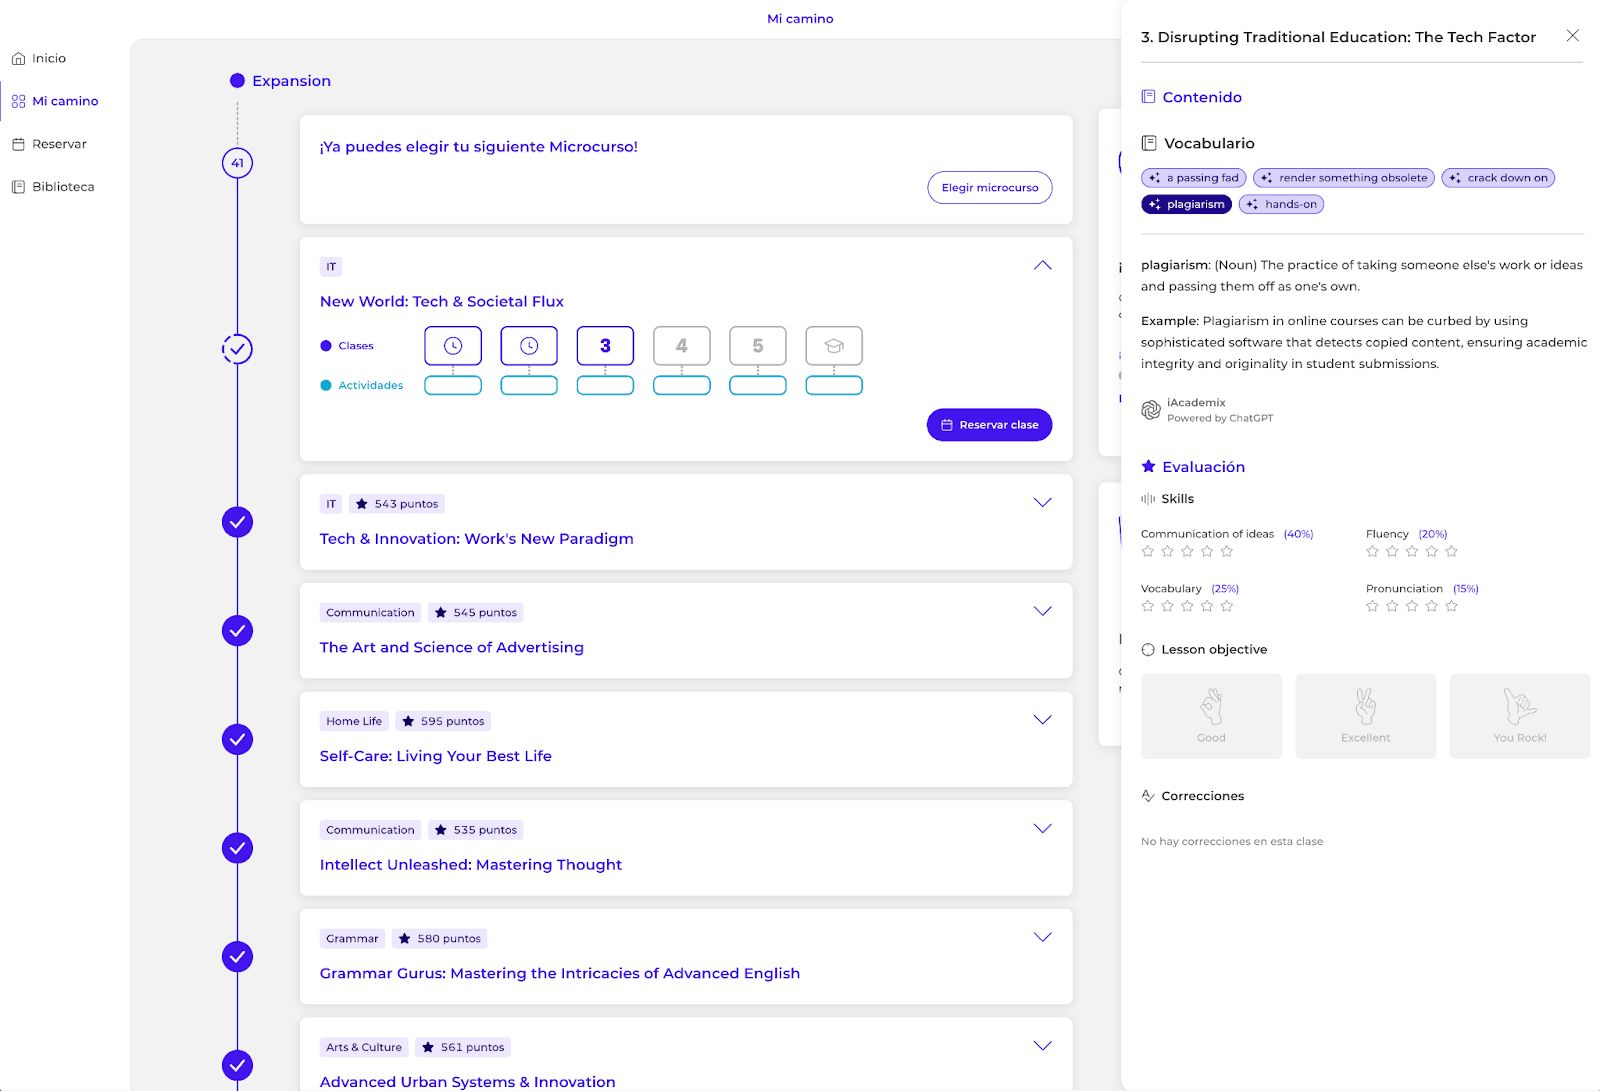Screen dimensions: 1600x1091
Task: Click completed marker beside Self-Care course
Action: 237,740
